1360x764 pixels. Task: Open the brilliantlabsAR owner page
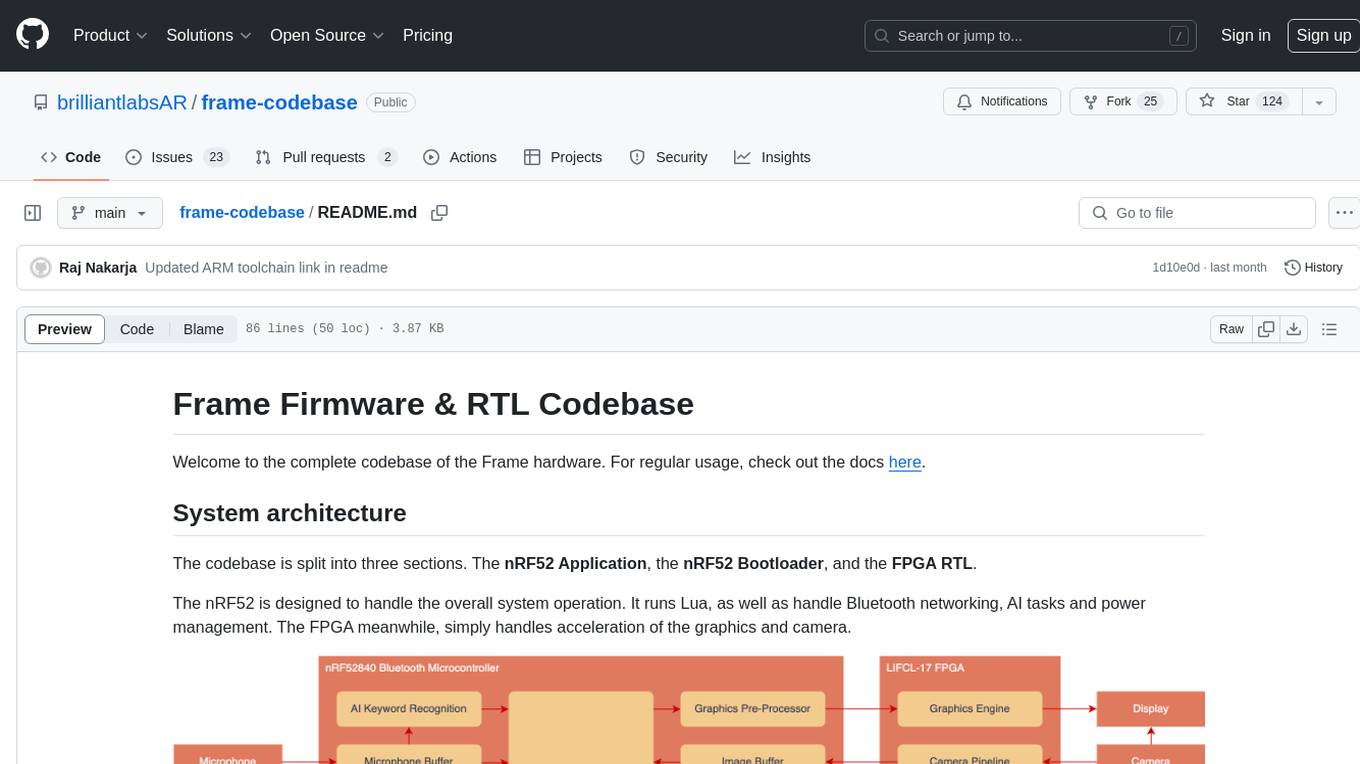[x=122, y=102]
